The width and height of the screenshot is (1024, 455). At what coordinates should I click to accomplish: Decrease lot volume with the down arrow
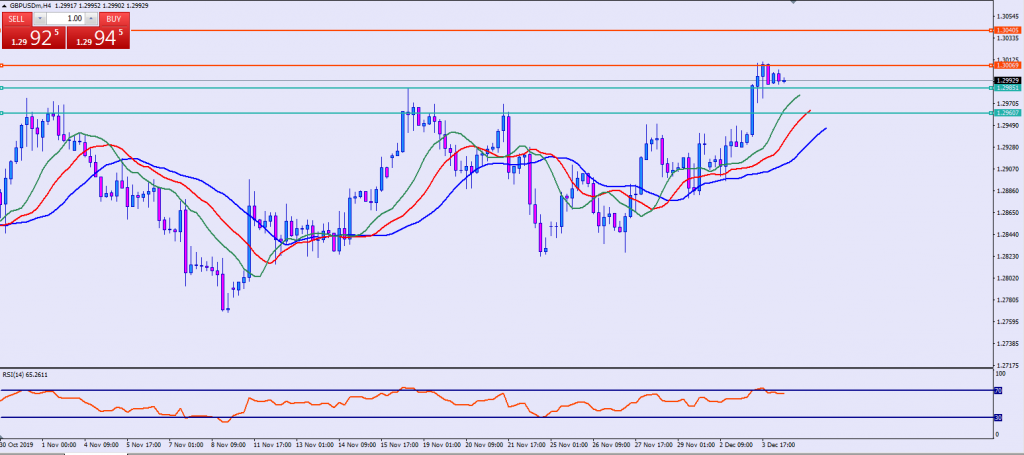41,19
